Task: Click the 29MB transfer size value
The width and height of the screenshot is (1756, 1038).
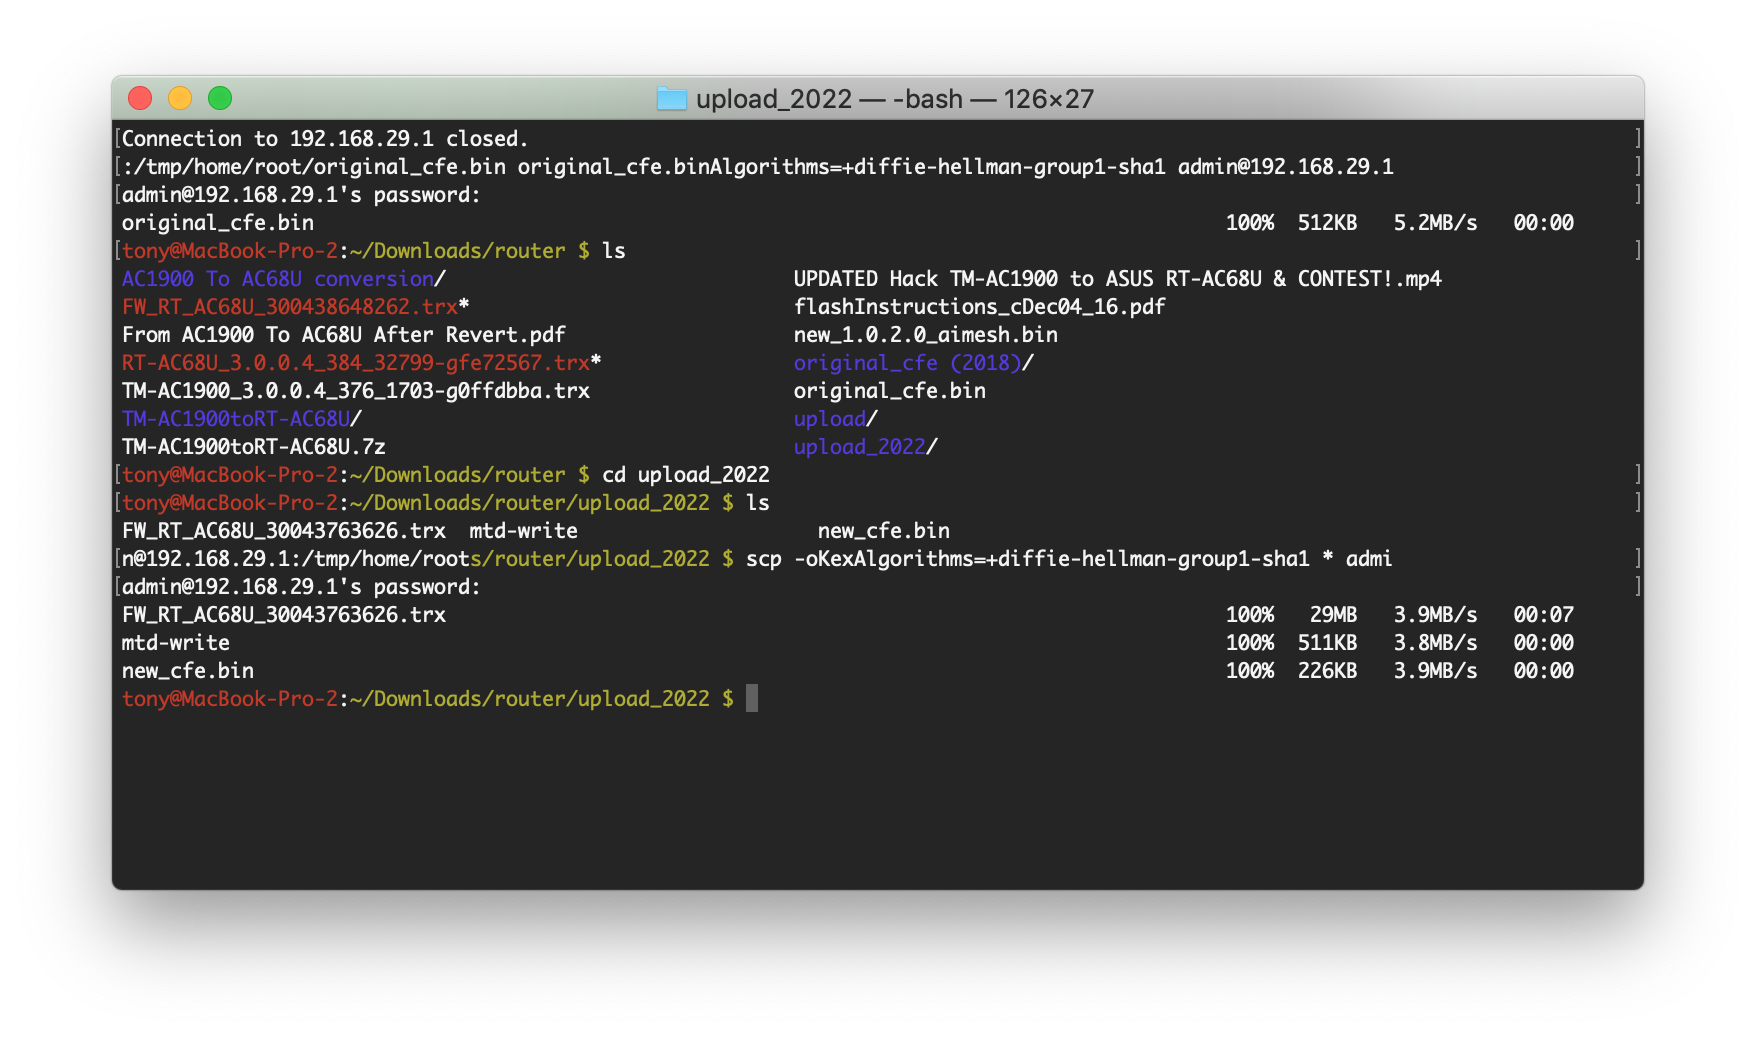Action: click(1333, 615)
